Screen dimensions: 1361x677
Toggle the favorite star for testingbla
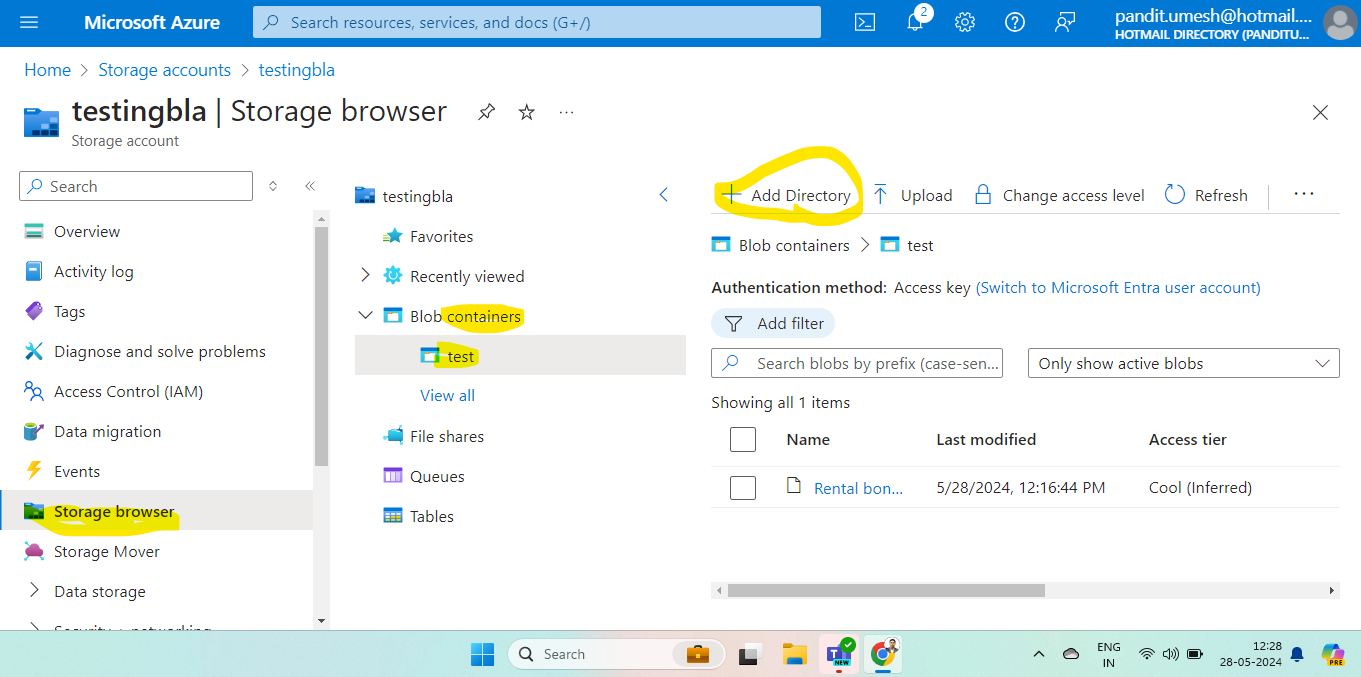[526, 112]
